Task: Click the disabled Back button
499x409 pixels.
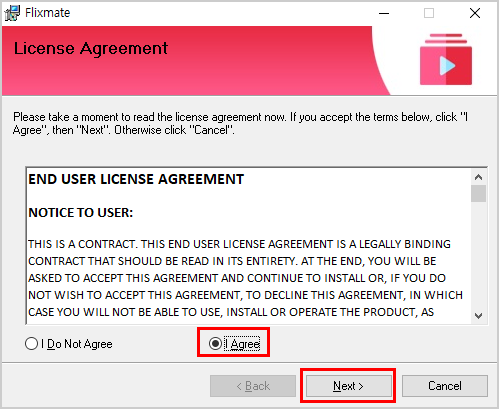Action: pos(253,386)
